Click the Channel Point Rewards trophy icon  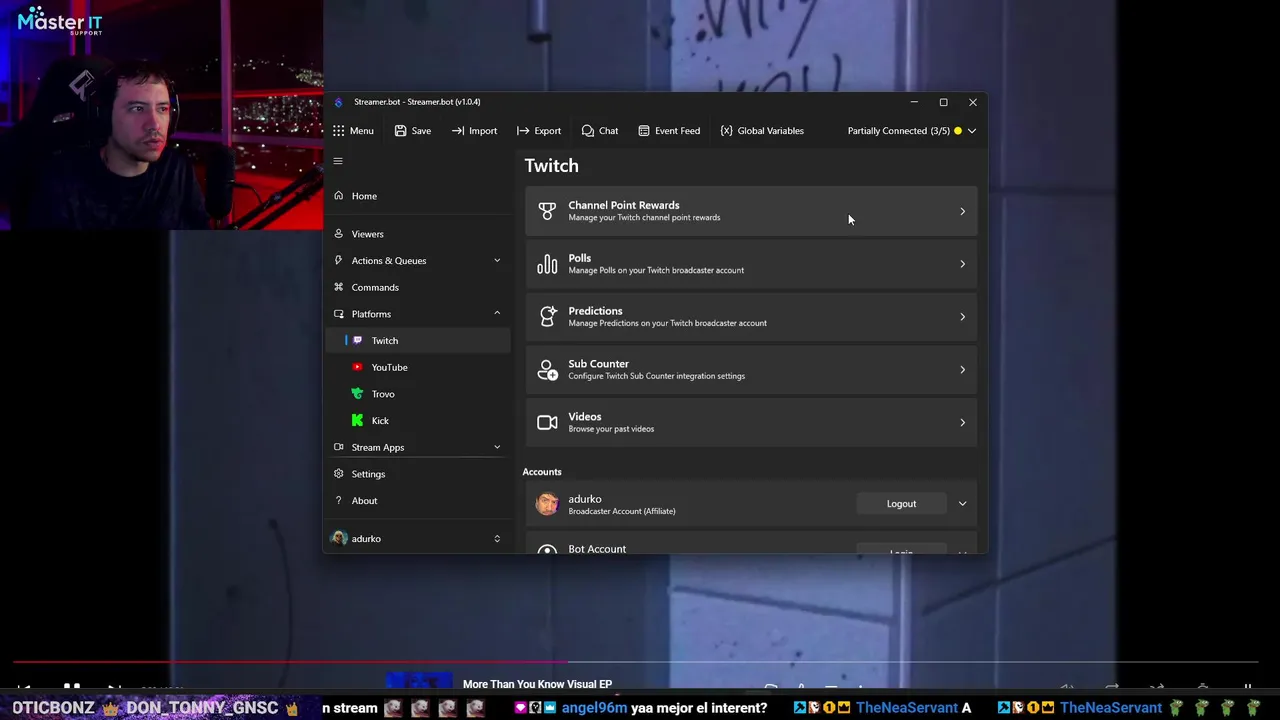point(547,211)
